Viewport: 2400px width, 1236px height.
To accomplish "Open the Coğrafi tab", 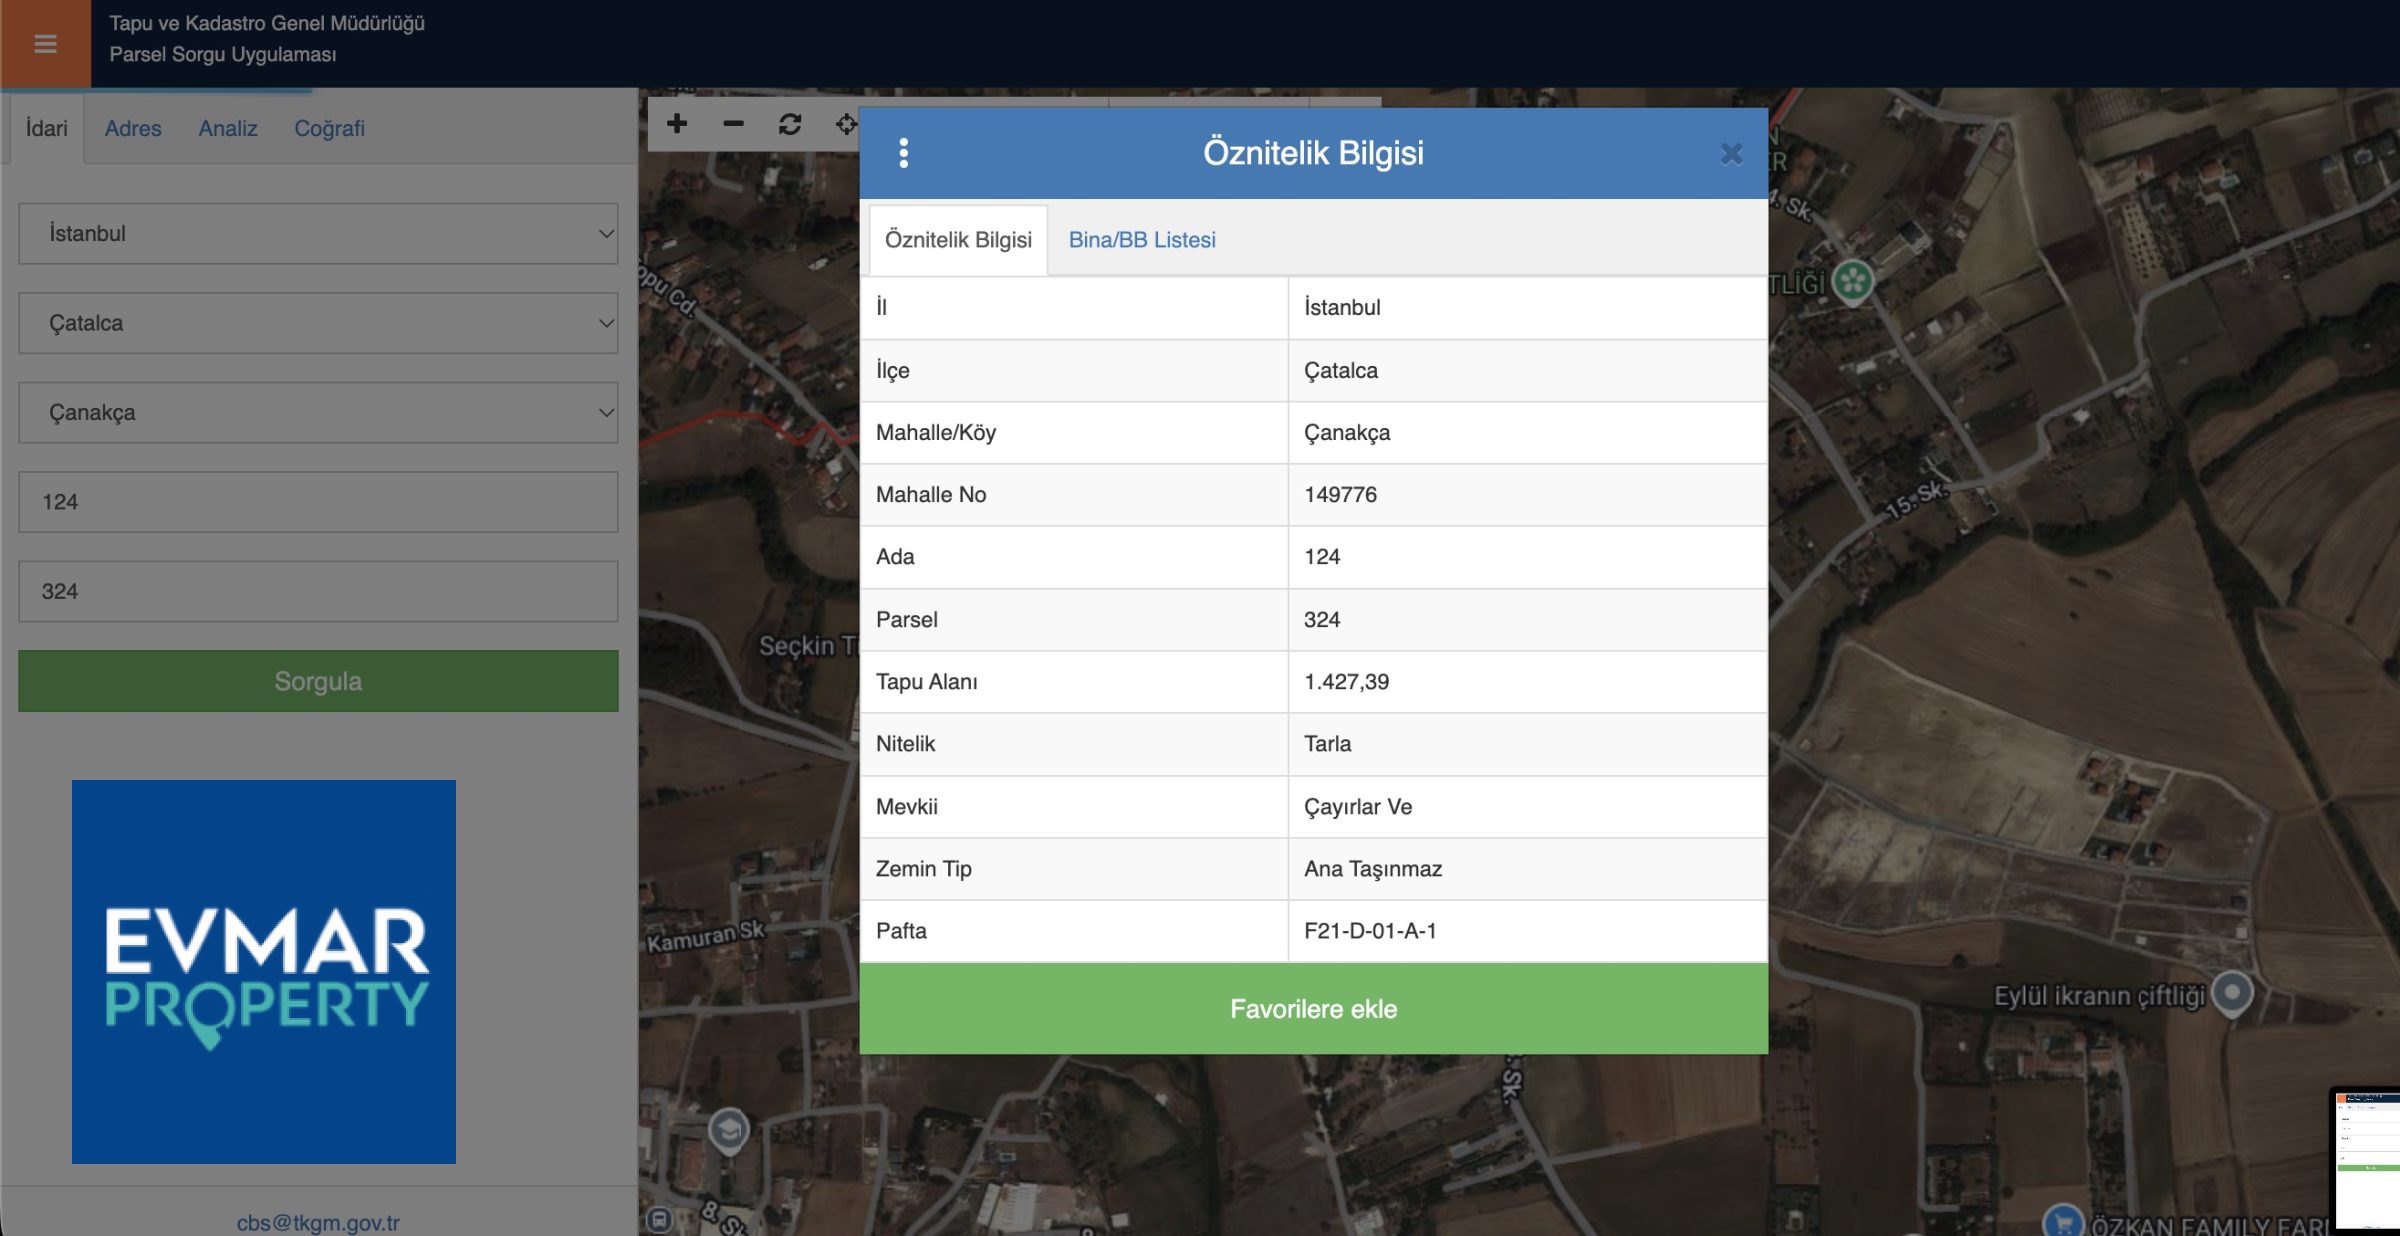I will (x=329, y=128).
